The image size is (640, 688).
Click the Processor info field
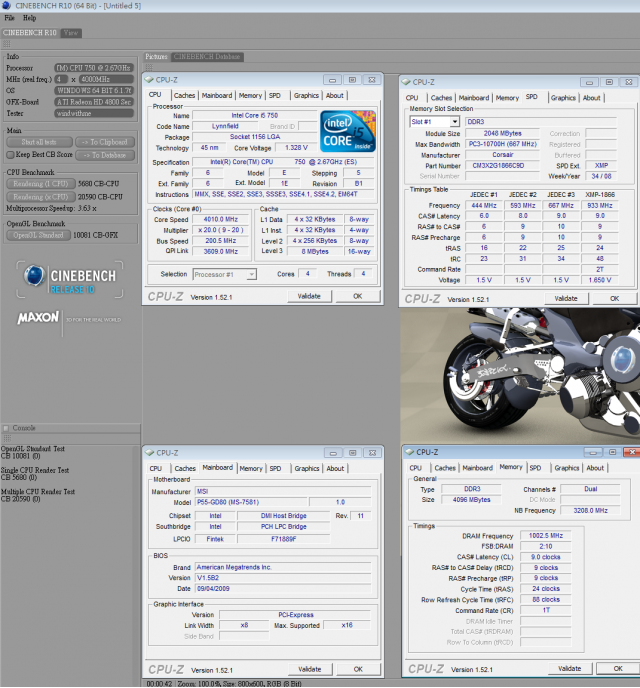[x=94, y=68]
